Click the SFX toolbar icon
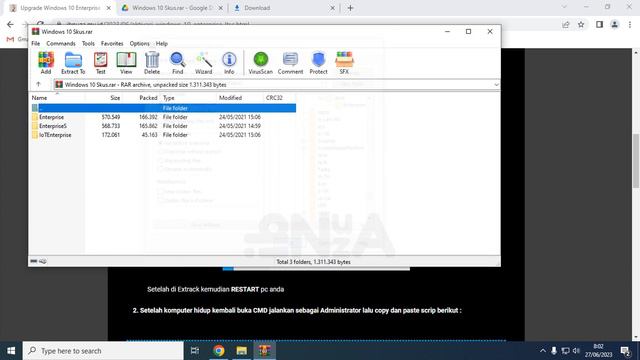The height and width of the screenshot is (360, 640). coord(344,62)
